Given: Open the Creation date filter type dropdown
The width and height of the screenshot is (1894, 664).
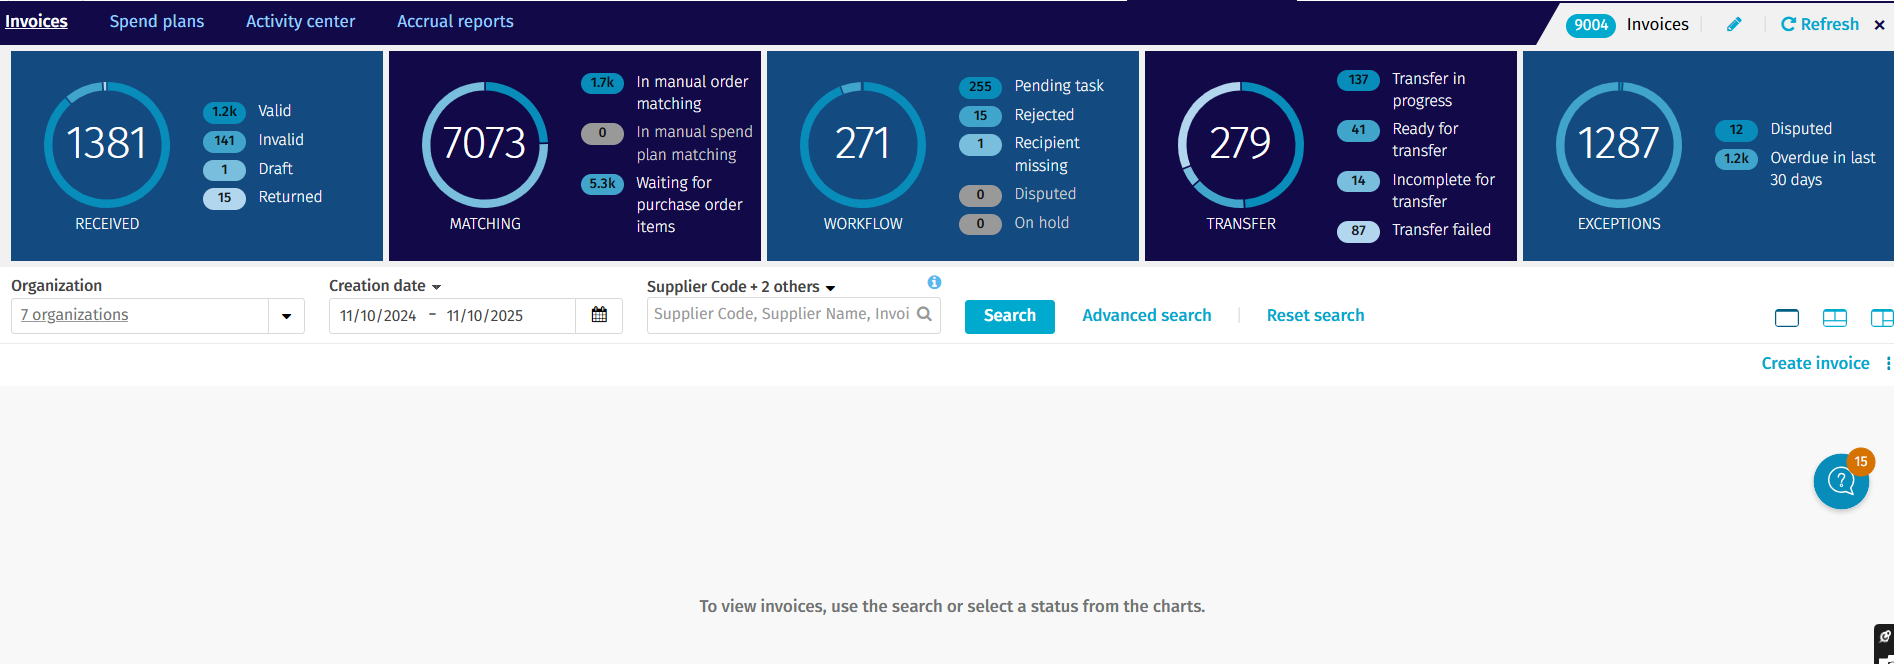Looking at the screenshot, I should pos(436,287).
